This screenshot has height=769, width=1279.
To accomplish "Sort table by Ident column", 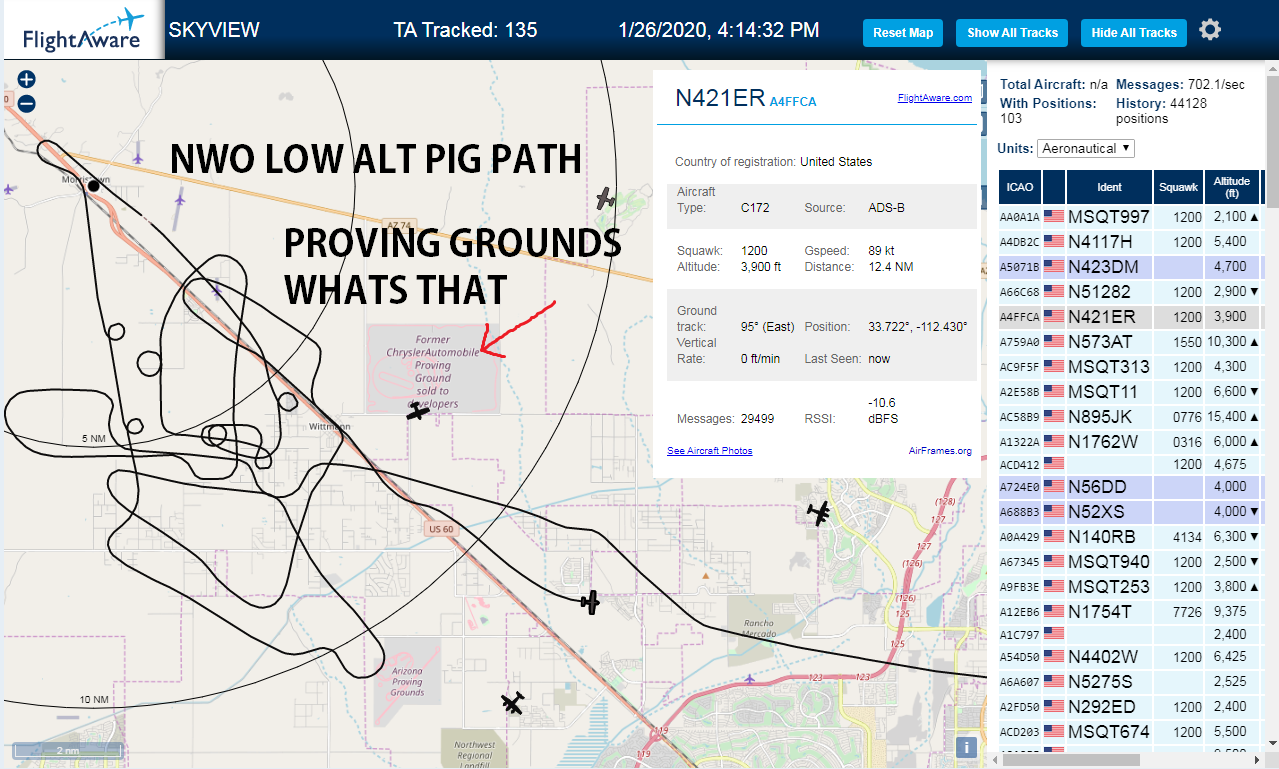I will point(1109,187).
